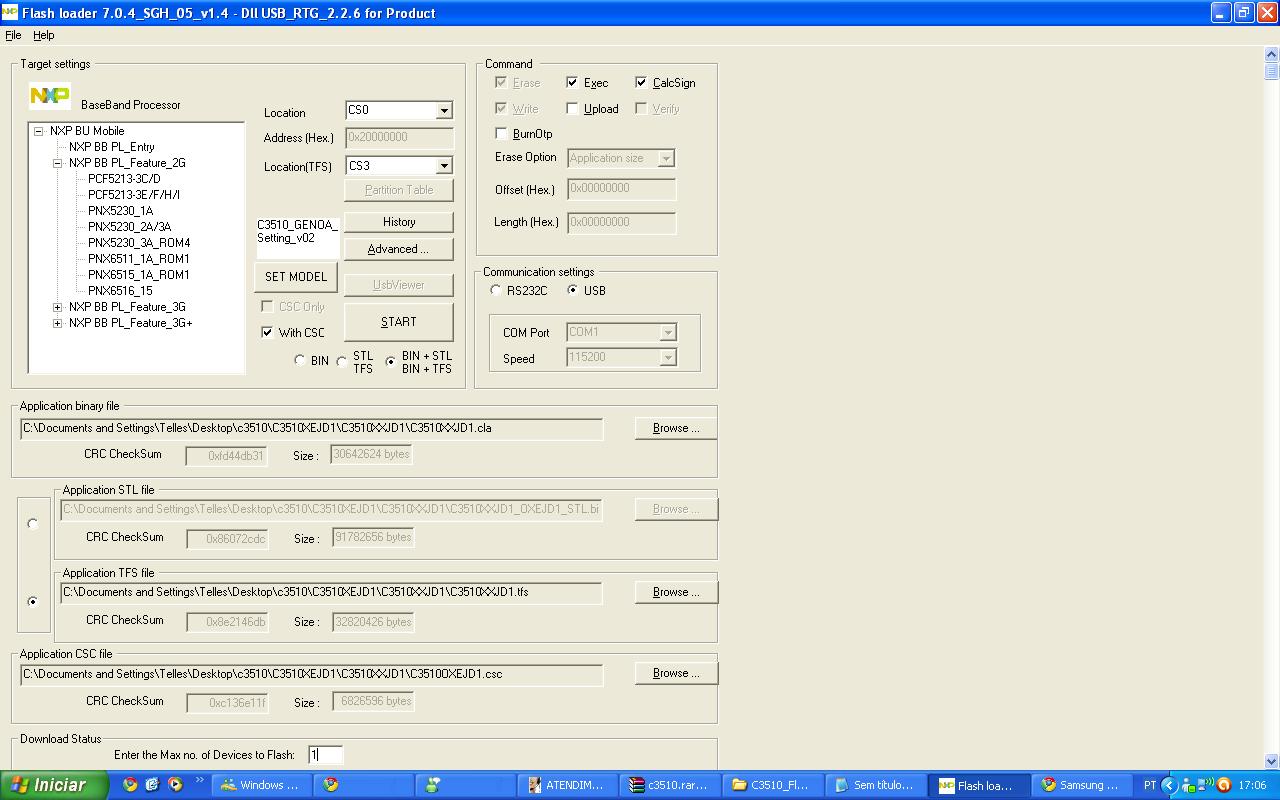Click the SET MODEL button
Image resolution: width=1280 pixels, height=800 pixels.
coord(296,277)
